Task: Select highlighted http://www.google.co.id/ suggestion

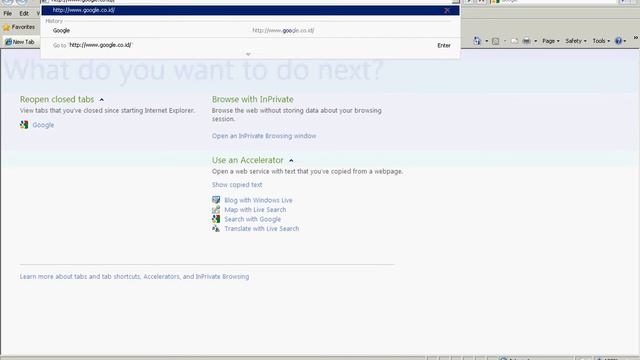Action: (x=250, y=10)
